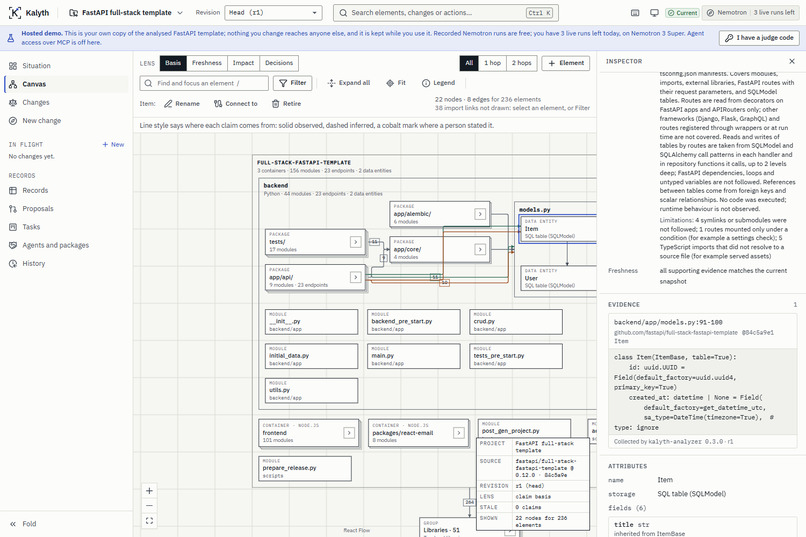This screenshot has width=806, height=537.
Task: Click the History clock icon
Action: click(x=13, y=264)
